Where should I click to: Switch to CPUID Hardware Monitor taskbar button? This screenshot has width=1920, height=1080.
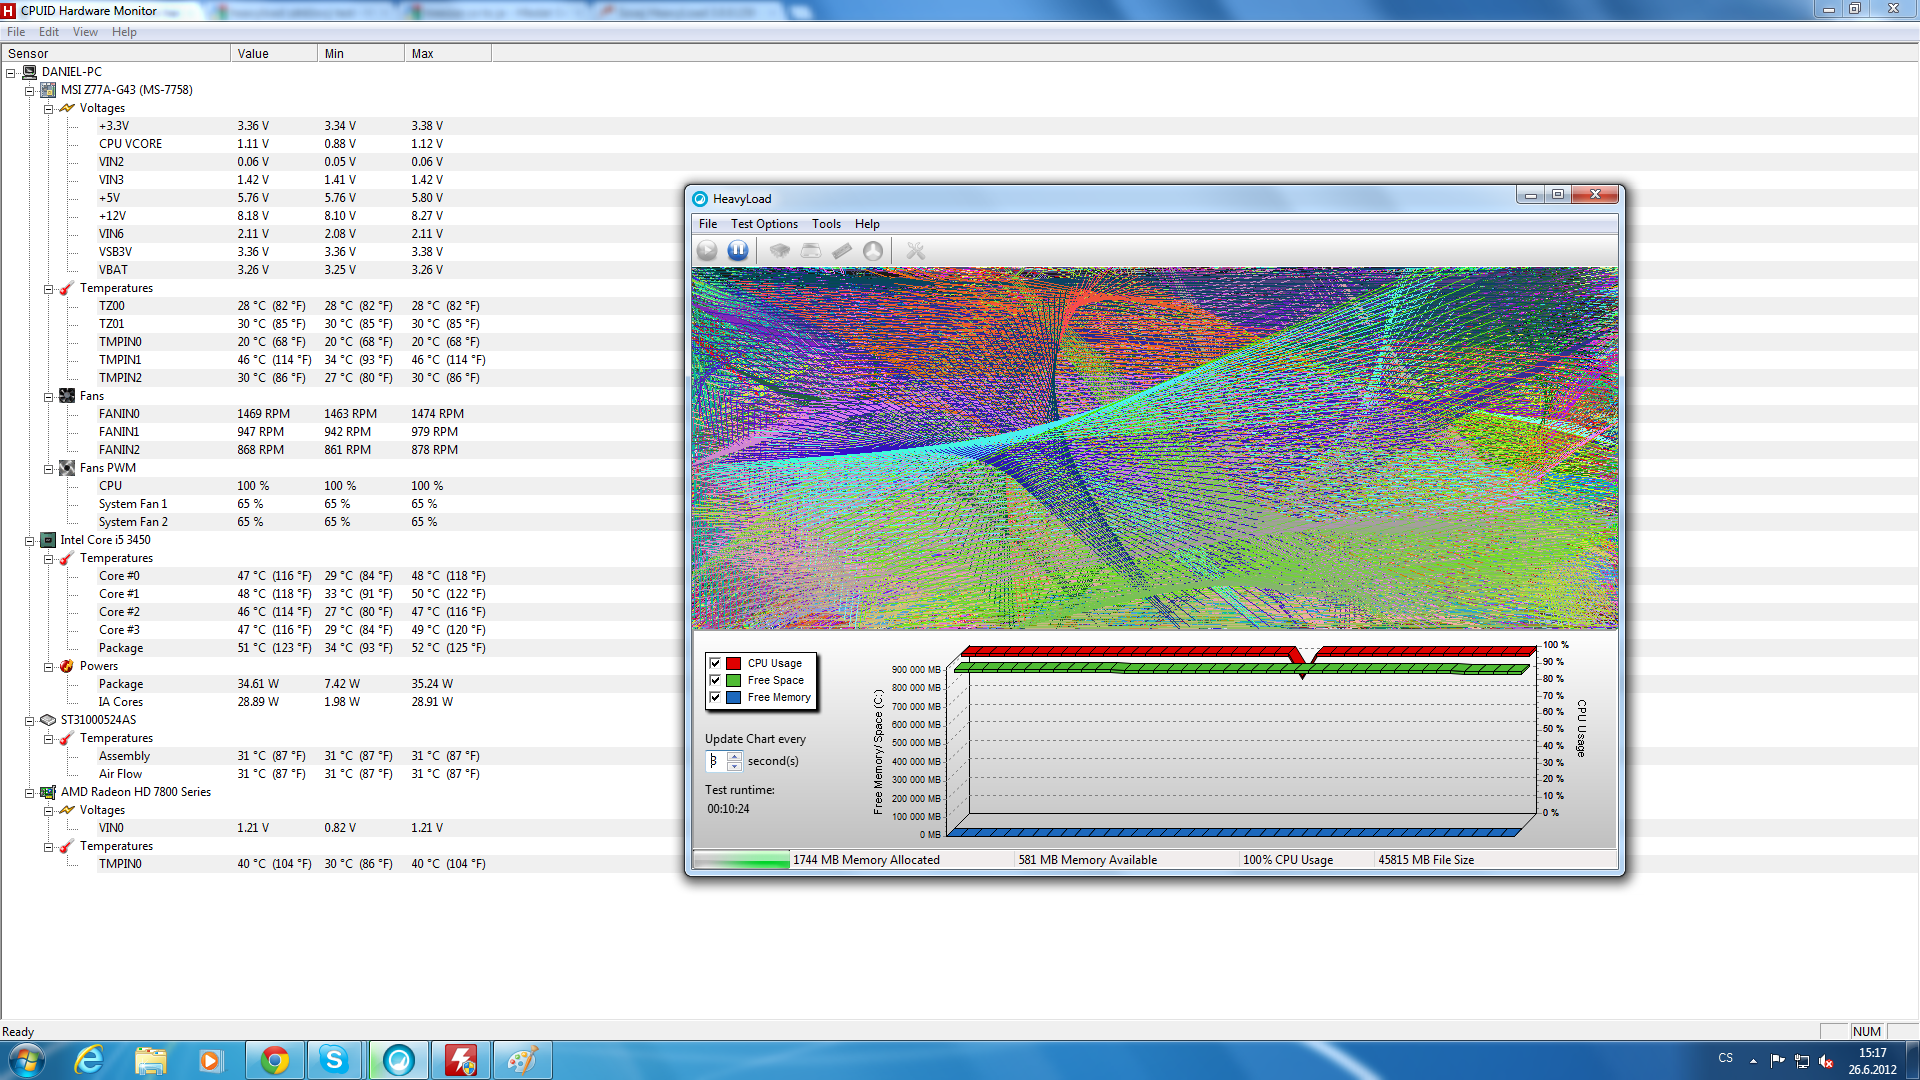460,1060
